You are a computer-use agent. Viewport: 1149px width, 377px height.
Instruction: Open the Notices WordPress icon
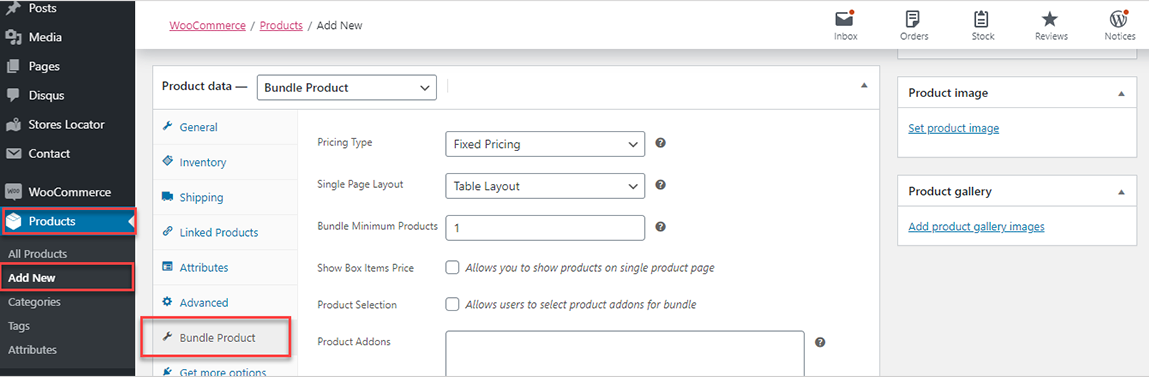1119,19
